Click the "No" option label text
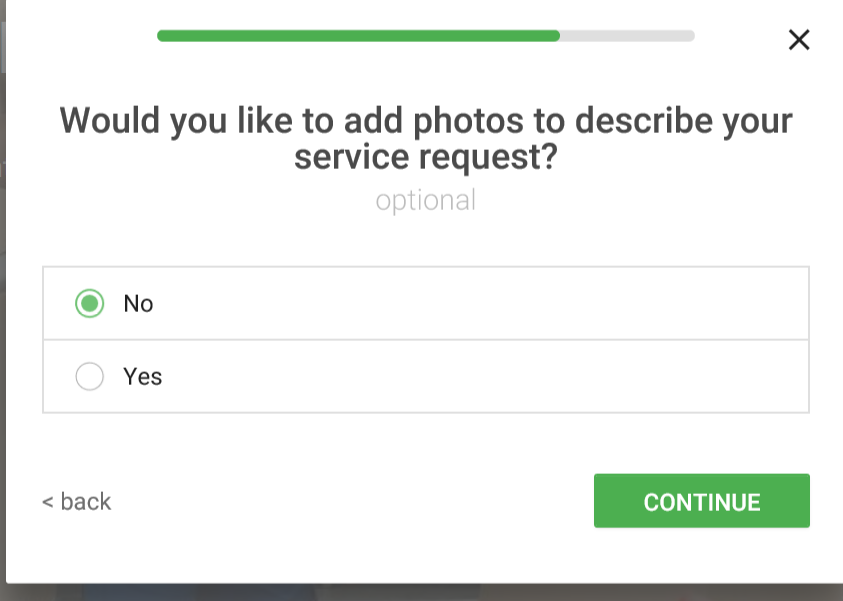 (x=138, y=303)
